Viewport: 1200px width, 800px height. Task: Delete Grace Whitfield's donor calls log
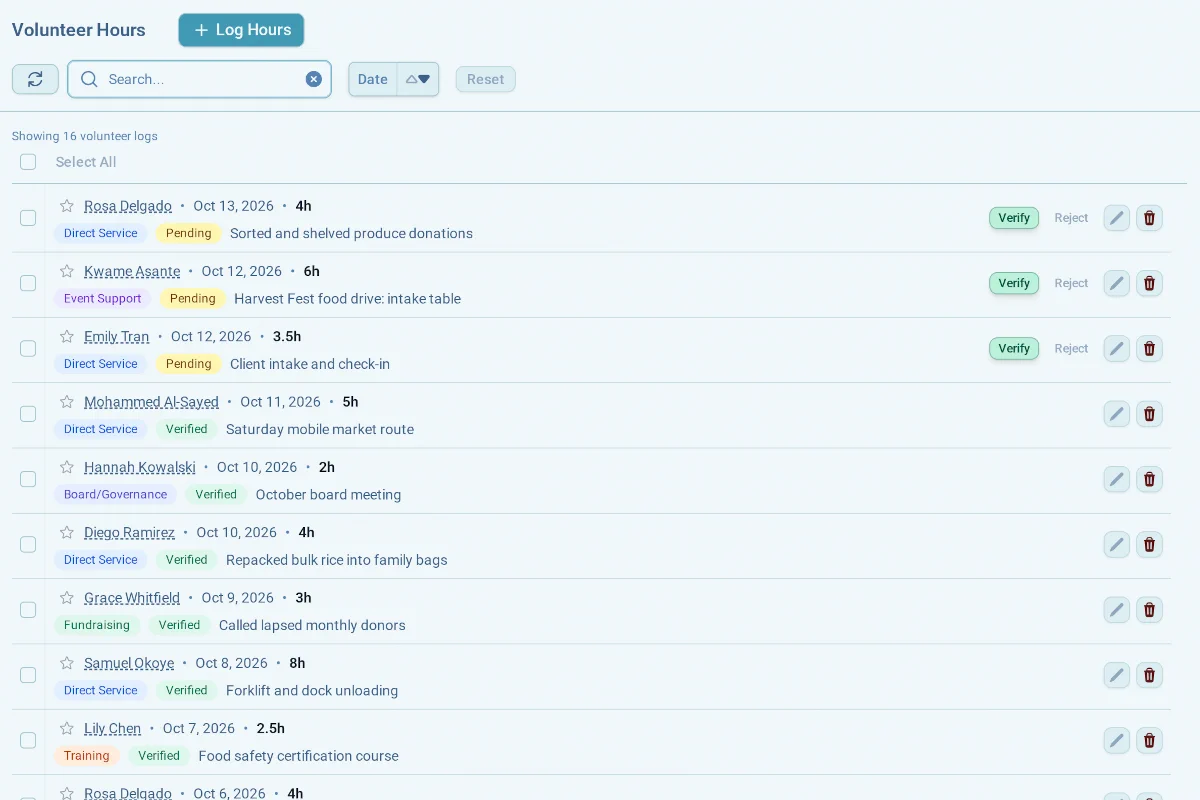[x=1150, y=609]
